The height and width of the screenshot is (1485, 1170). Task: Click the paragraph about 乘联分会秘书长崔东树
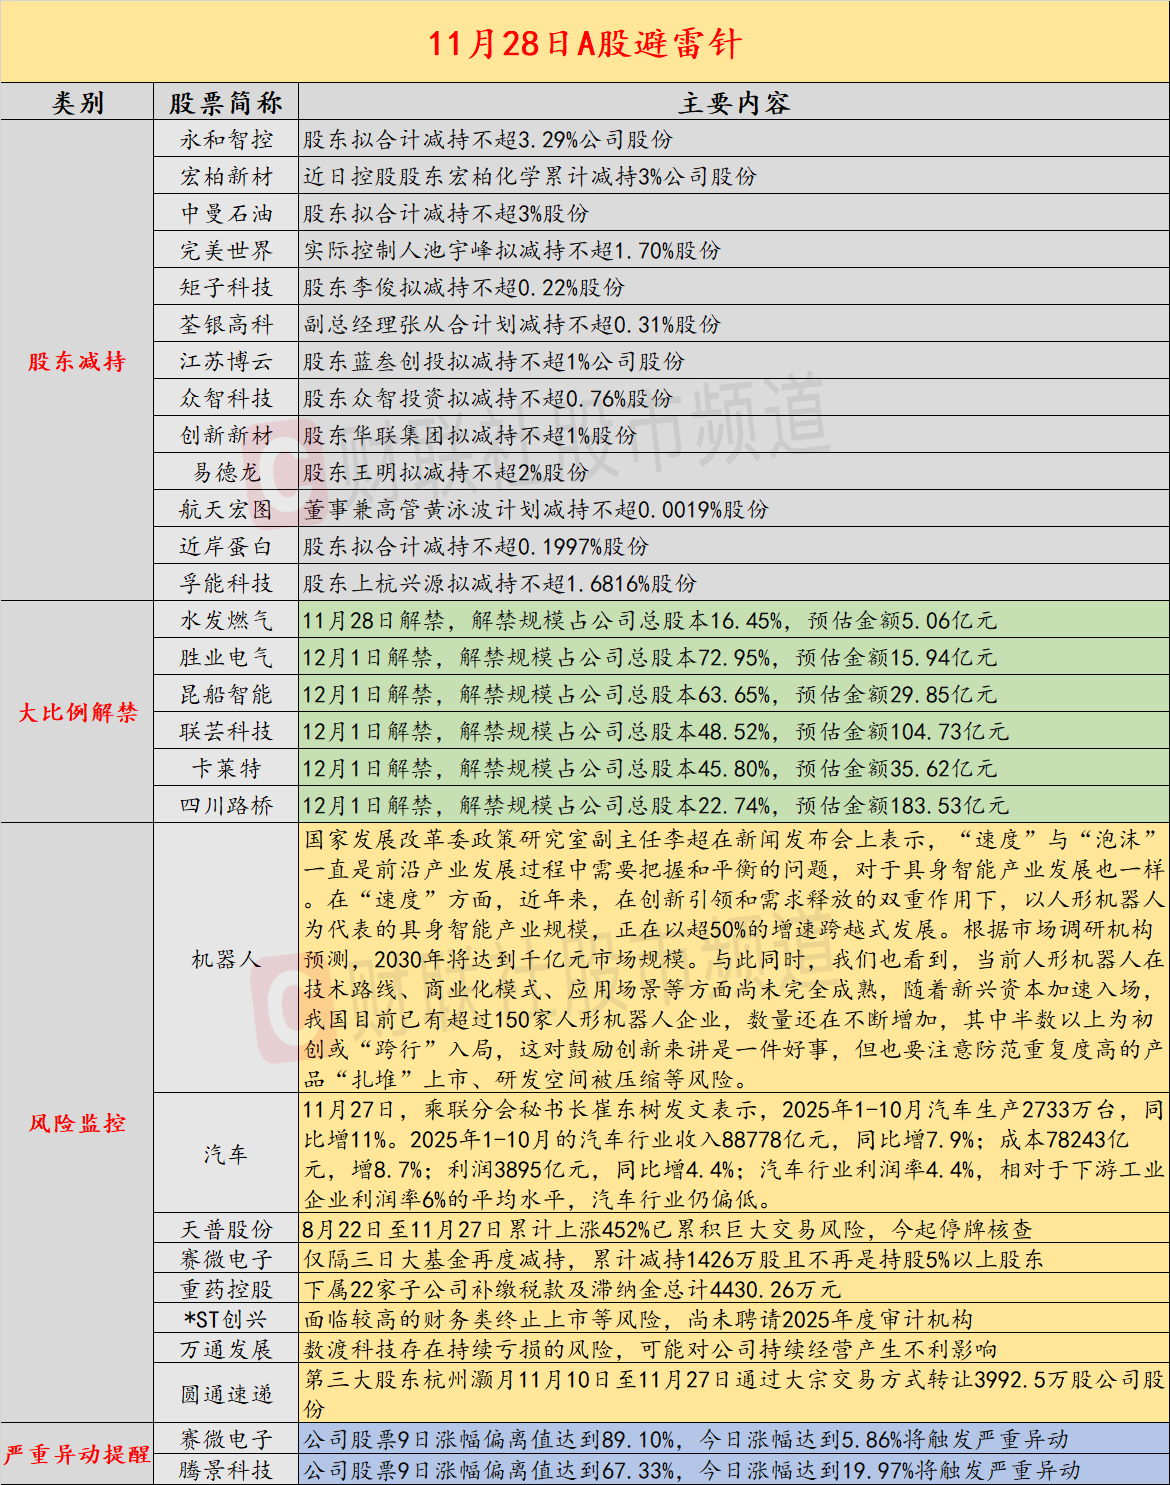point(734,1155)
